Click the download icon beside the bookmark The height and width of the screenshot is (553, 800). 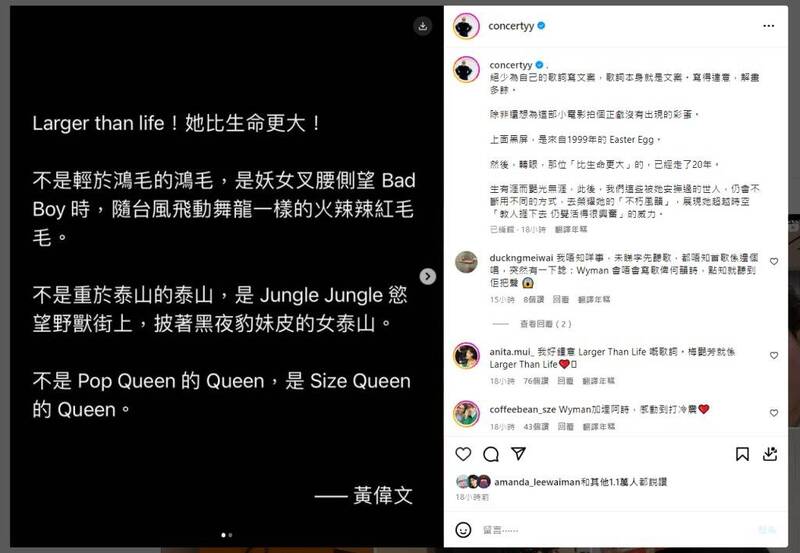coord(770,454)
